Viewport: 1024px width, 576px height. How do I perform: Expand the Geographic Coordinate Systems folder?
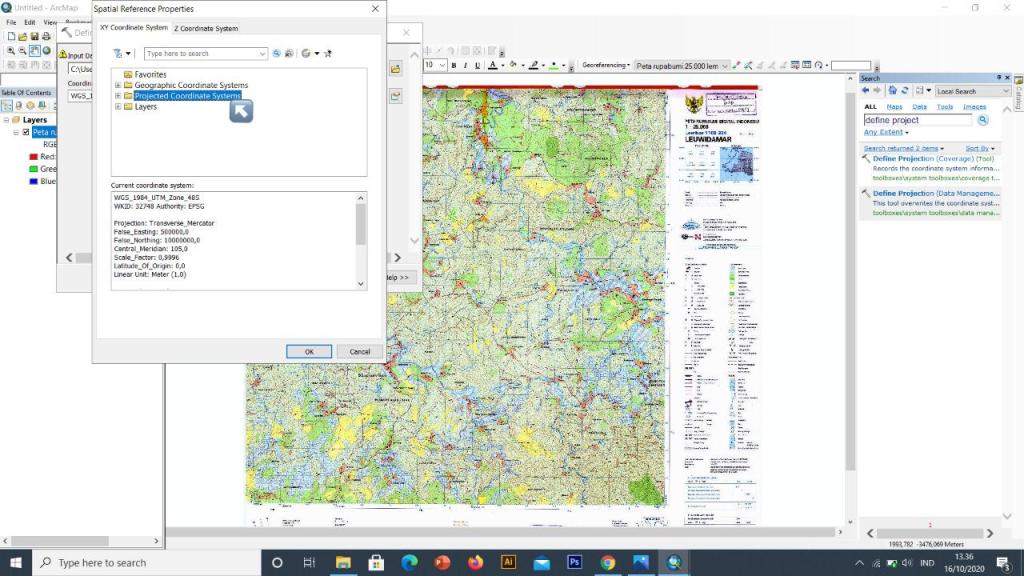[118, 86]
